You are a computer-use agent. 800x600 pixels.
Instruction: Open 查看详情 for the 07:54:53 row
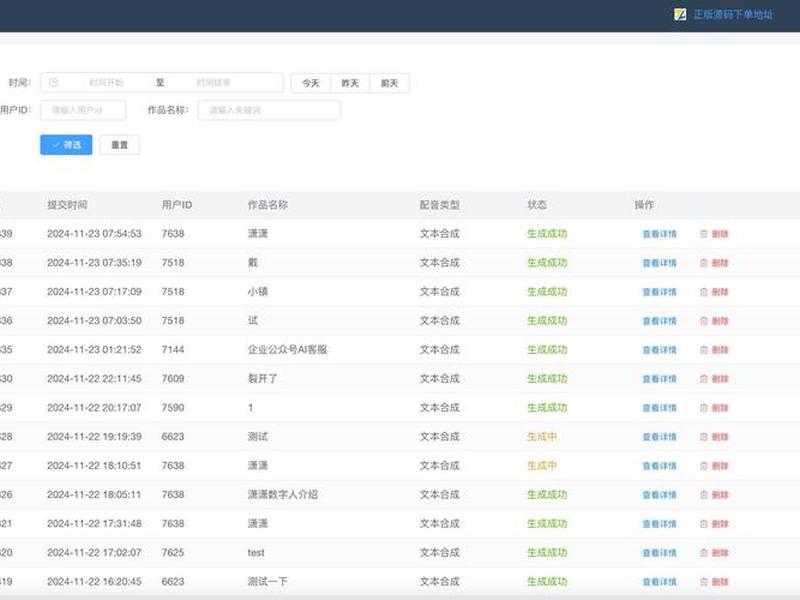[x=659, y=234]
